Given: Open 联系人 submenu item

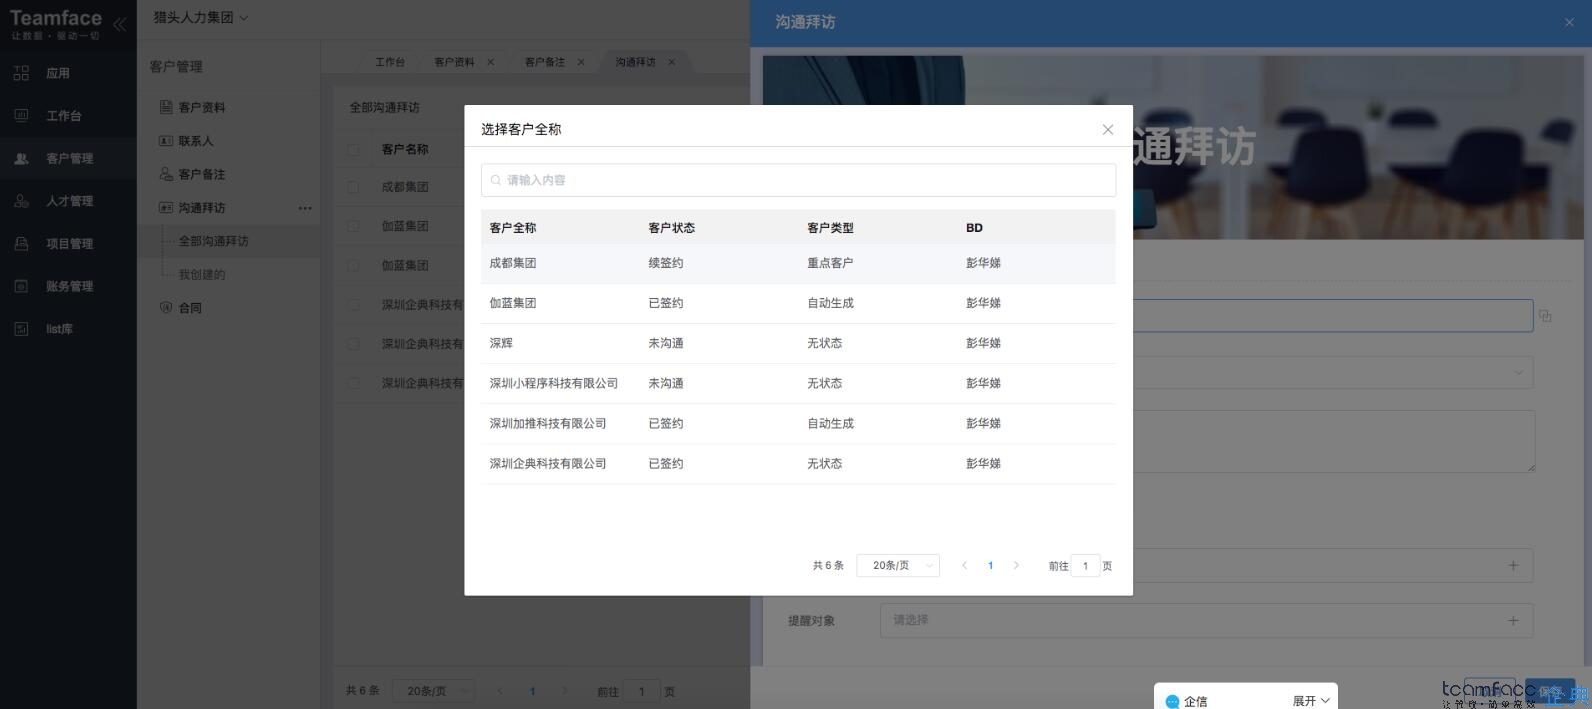Looking at the screenshot, I should click(195, 141).
